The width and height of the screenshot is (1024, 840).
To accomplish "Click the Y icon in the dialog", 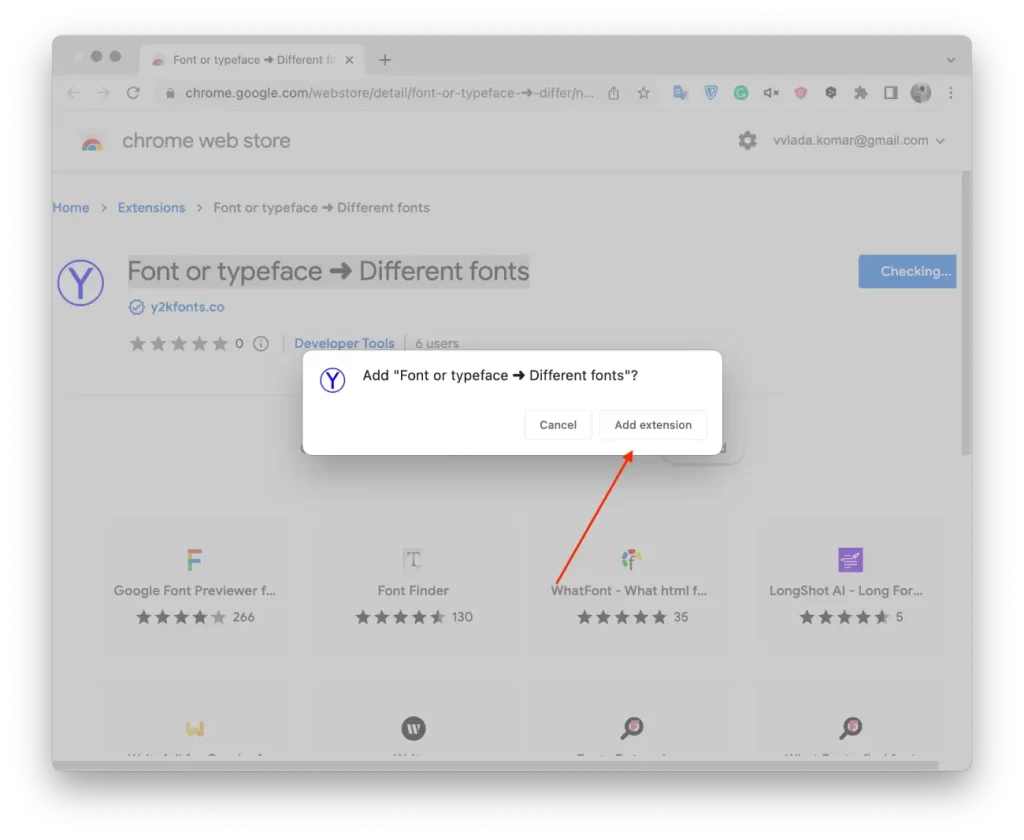I will click(x=332, y=380).
